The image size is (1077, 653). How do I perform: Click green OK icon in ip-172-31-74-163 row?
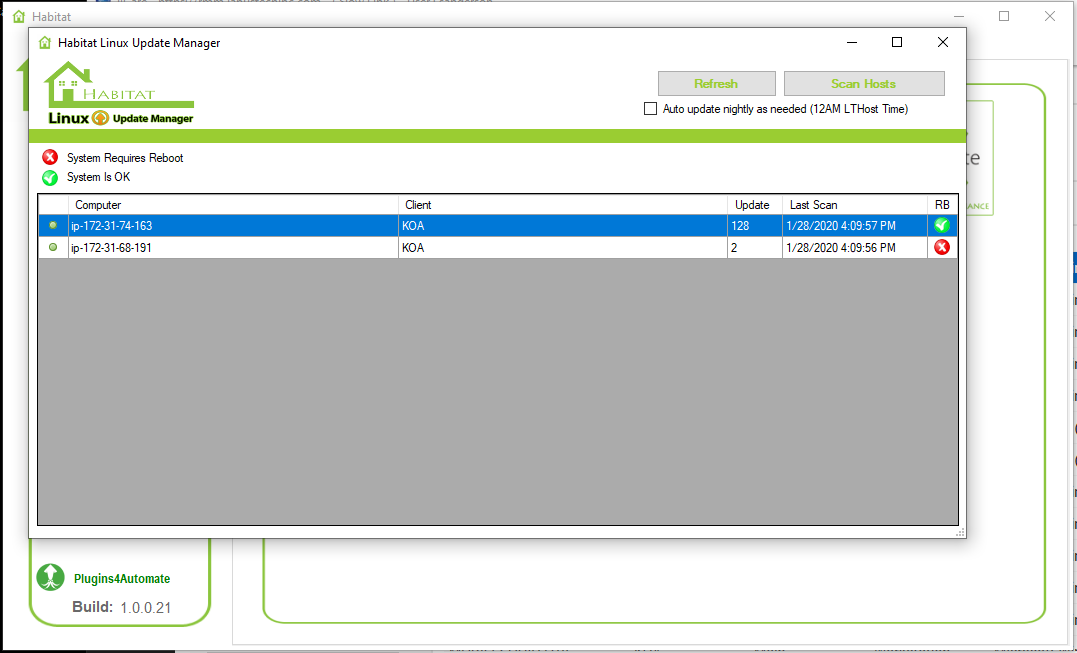point(942,225)
